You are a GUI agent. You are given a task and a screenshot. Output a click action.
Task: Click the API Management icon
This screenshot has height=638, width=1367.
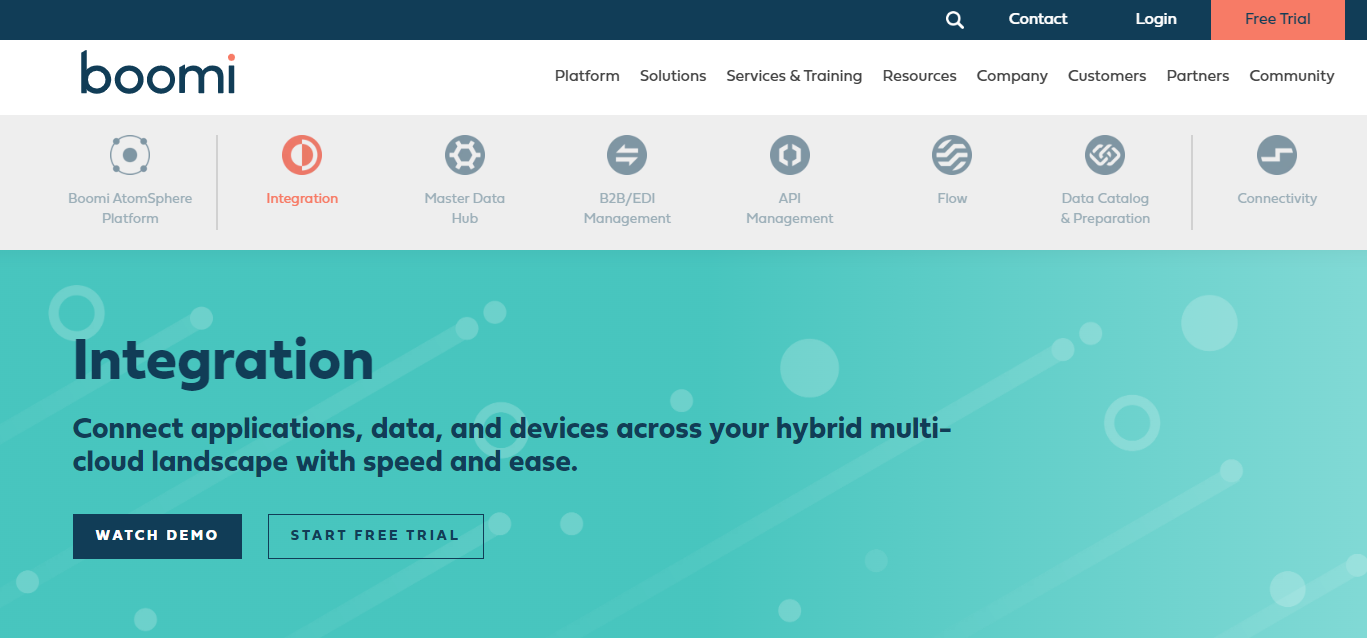(x=789, y=155)
